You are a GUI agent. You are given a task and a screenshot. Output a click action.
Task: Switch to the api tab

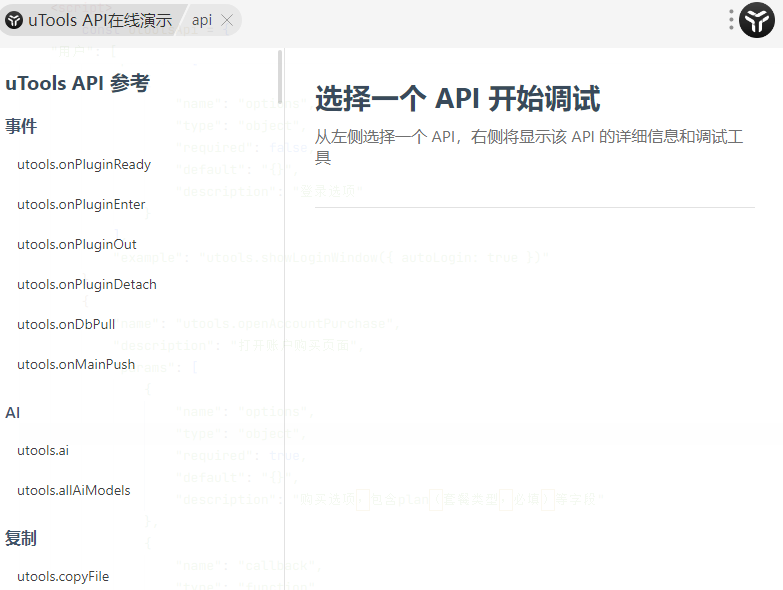(202, 20)
